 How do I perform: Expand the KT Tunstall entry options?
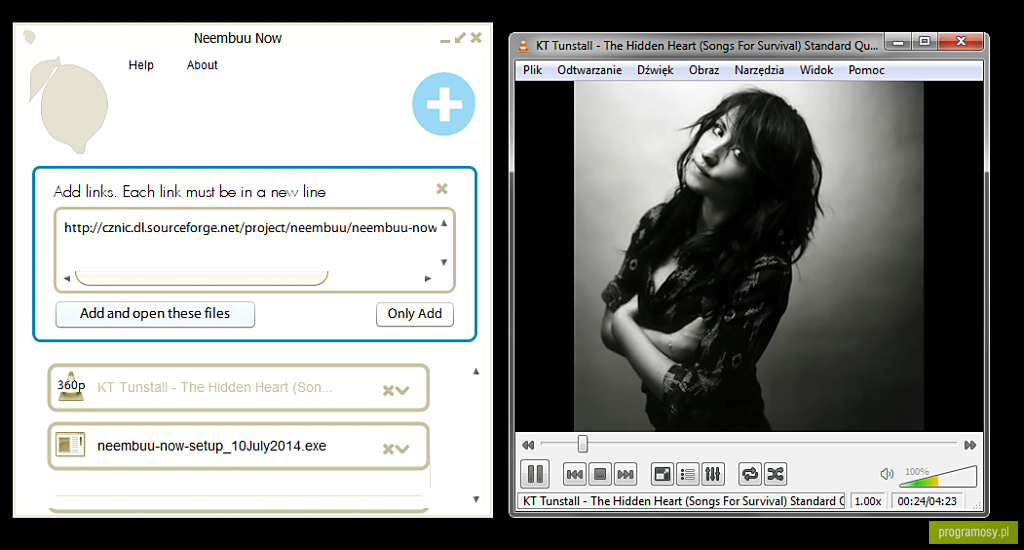[x=403, y=391]
